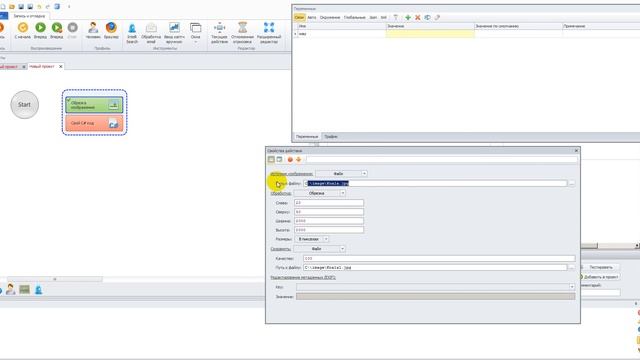Viewport: 640px width, 360px height.
Task: Open the 'Окна' windows dropdown in ribbon
Action: pos(196,29)
